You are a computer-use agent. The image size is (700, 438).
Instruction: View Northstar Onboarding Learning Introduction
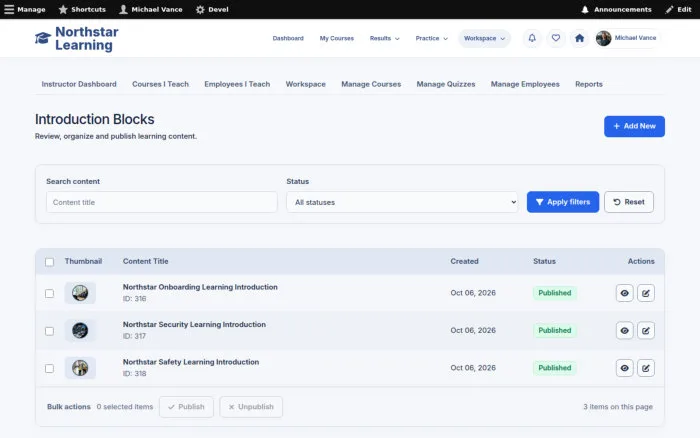(624, 293)
